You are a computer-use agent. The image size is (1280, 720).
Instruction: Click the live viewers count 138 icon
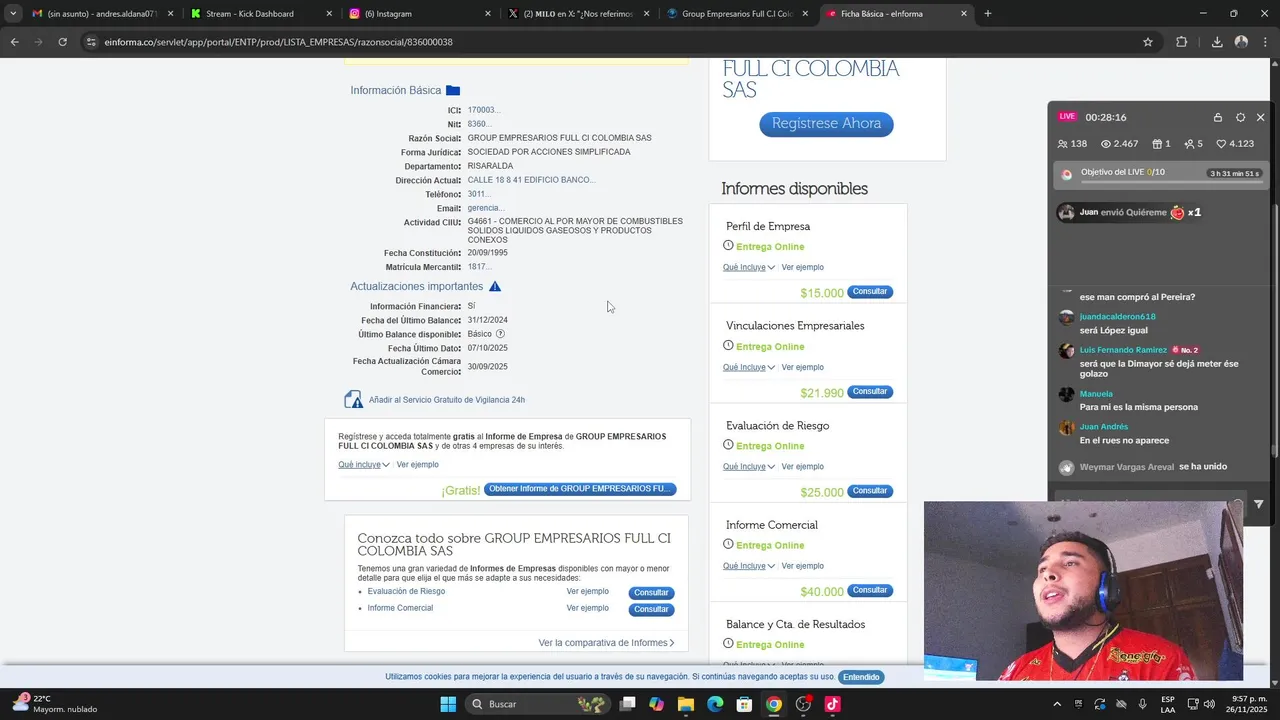(1062, 144)
